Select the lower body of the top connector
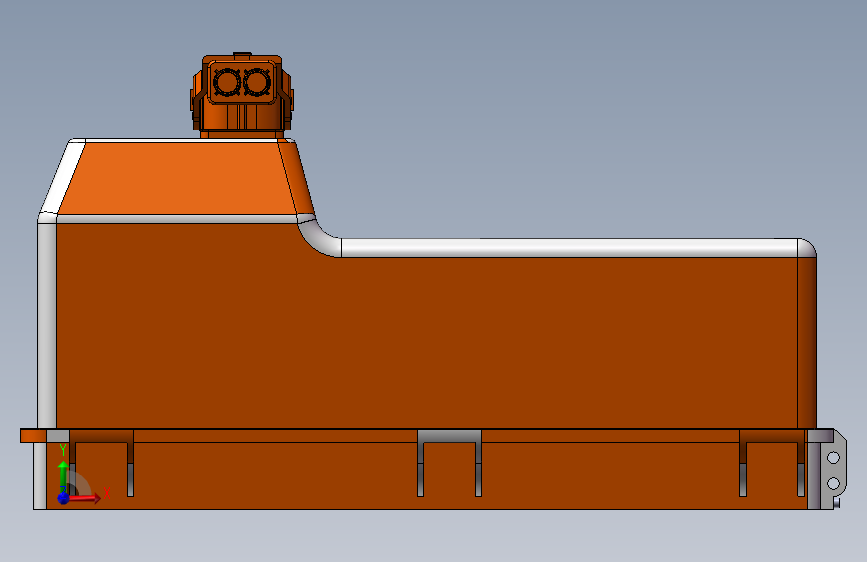This screenshot has height=562, width=867. (242, 116)
